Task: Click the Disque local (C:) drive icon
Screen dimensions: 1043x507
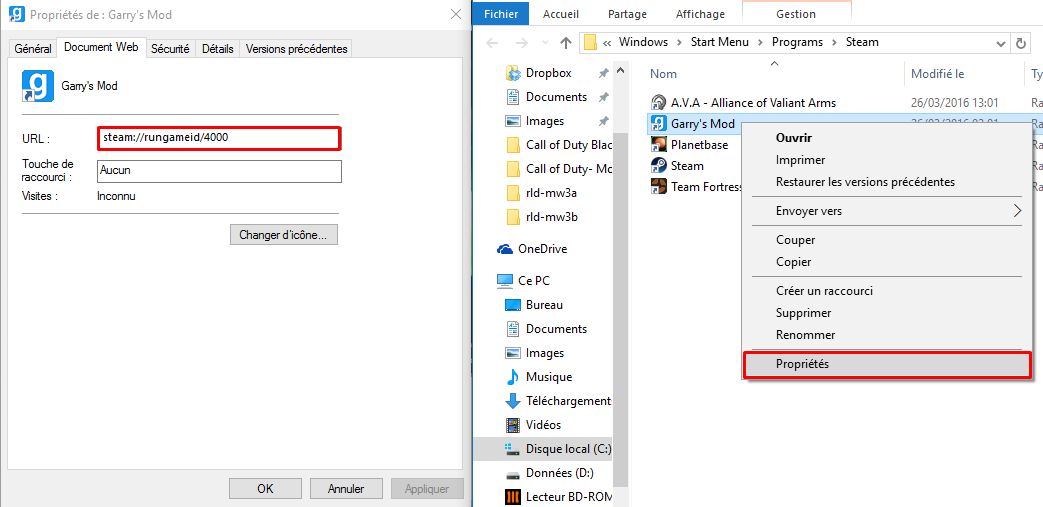Action: tap(513, 449)
